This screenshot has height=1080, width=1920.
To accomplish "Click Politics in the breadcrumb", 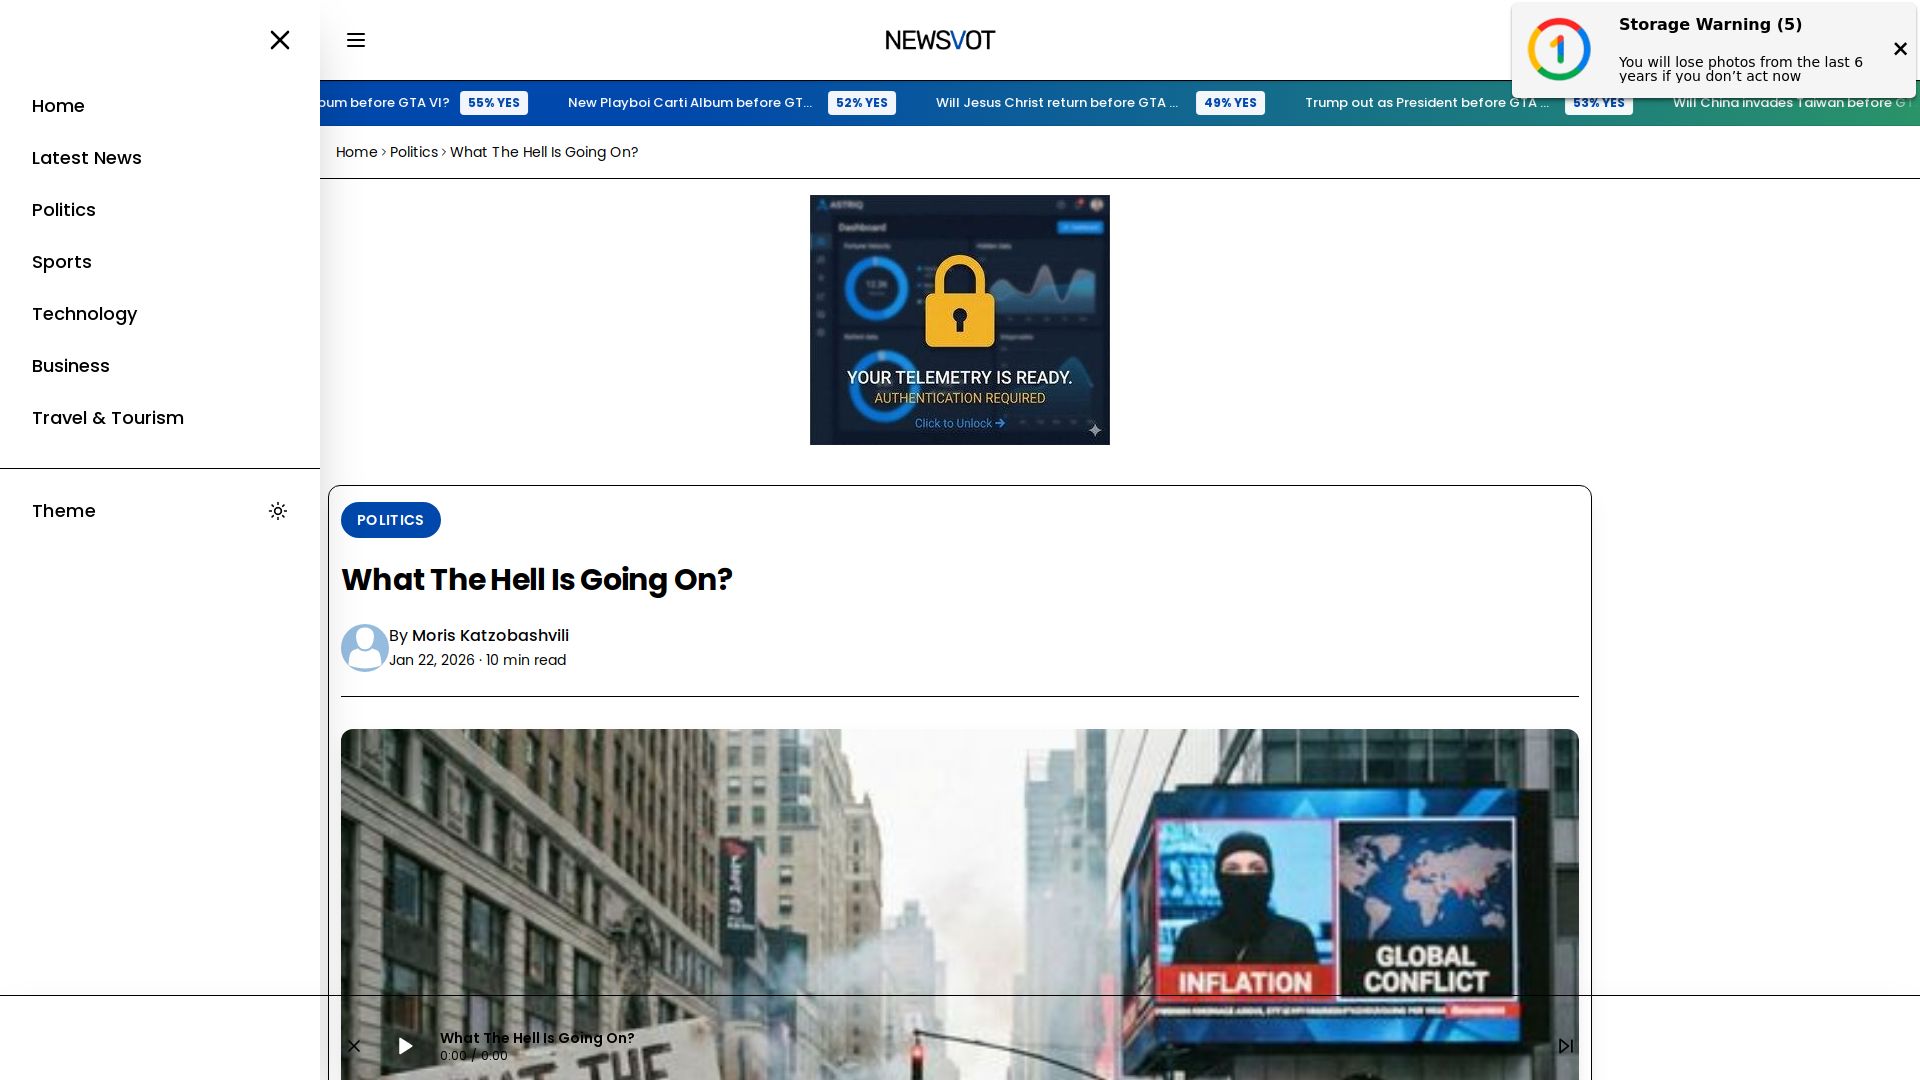I will point(414,152).
